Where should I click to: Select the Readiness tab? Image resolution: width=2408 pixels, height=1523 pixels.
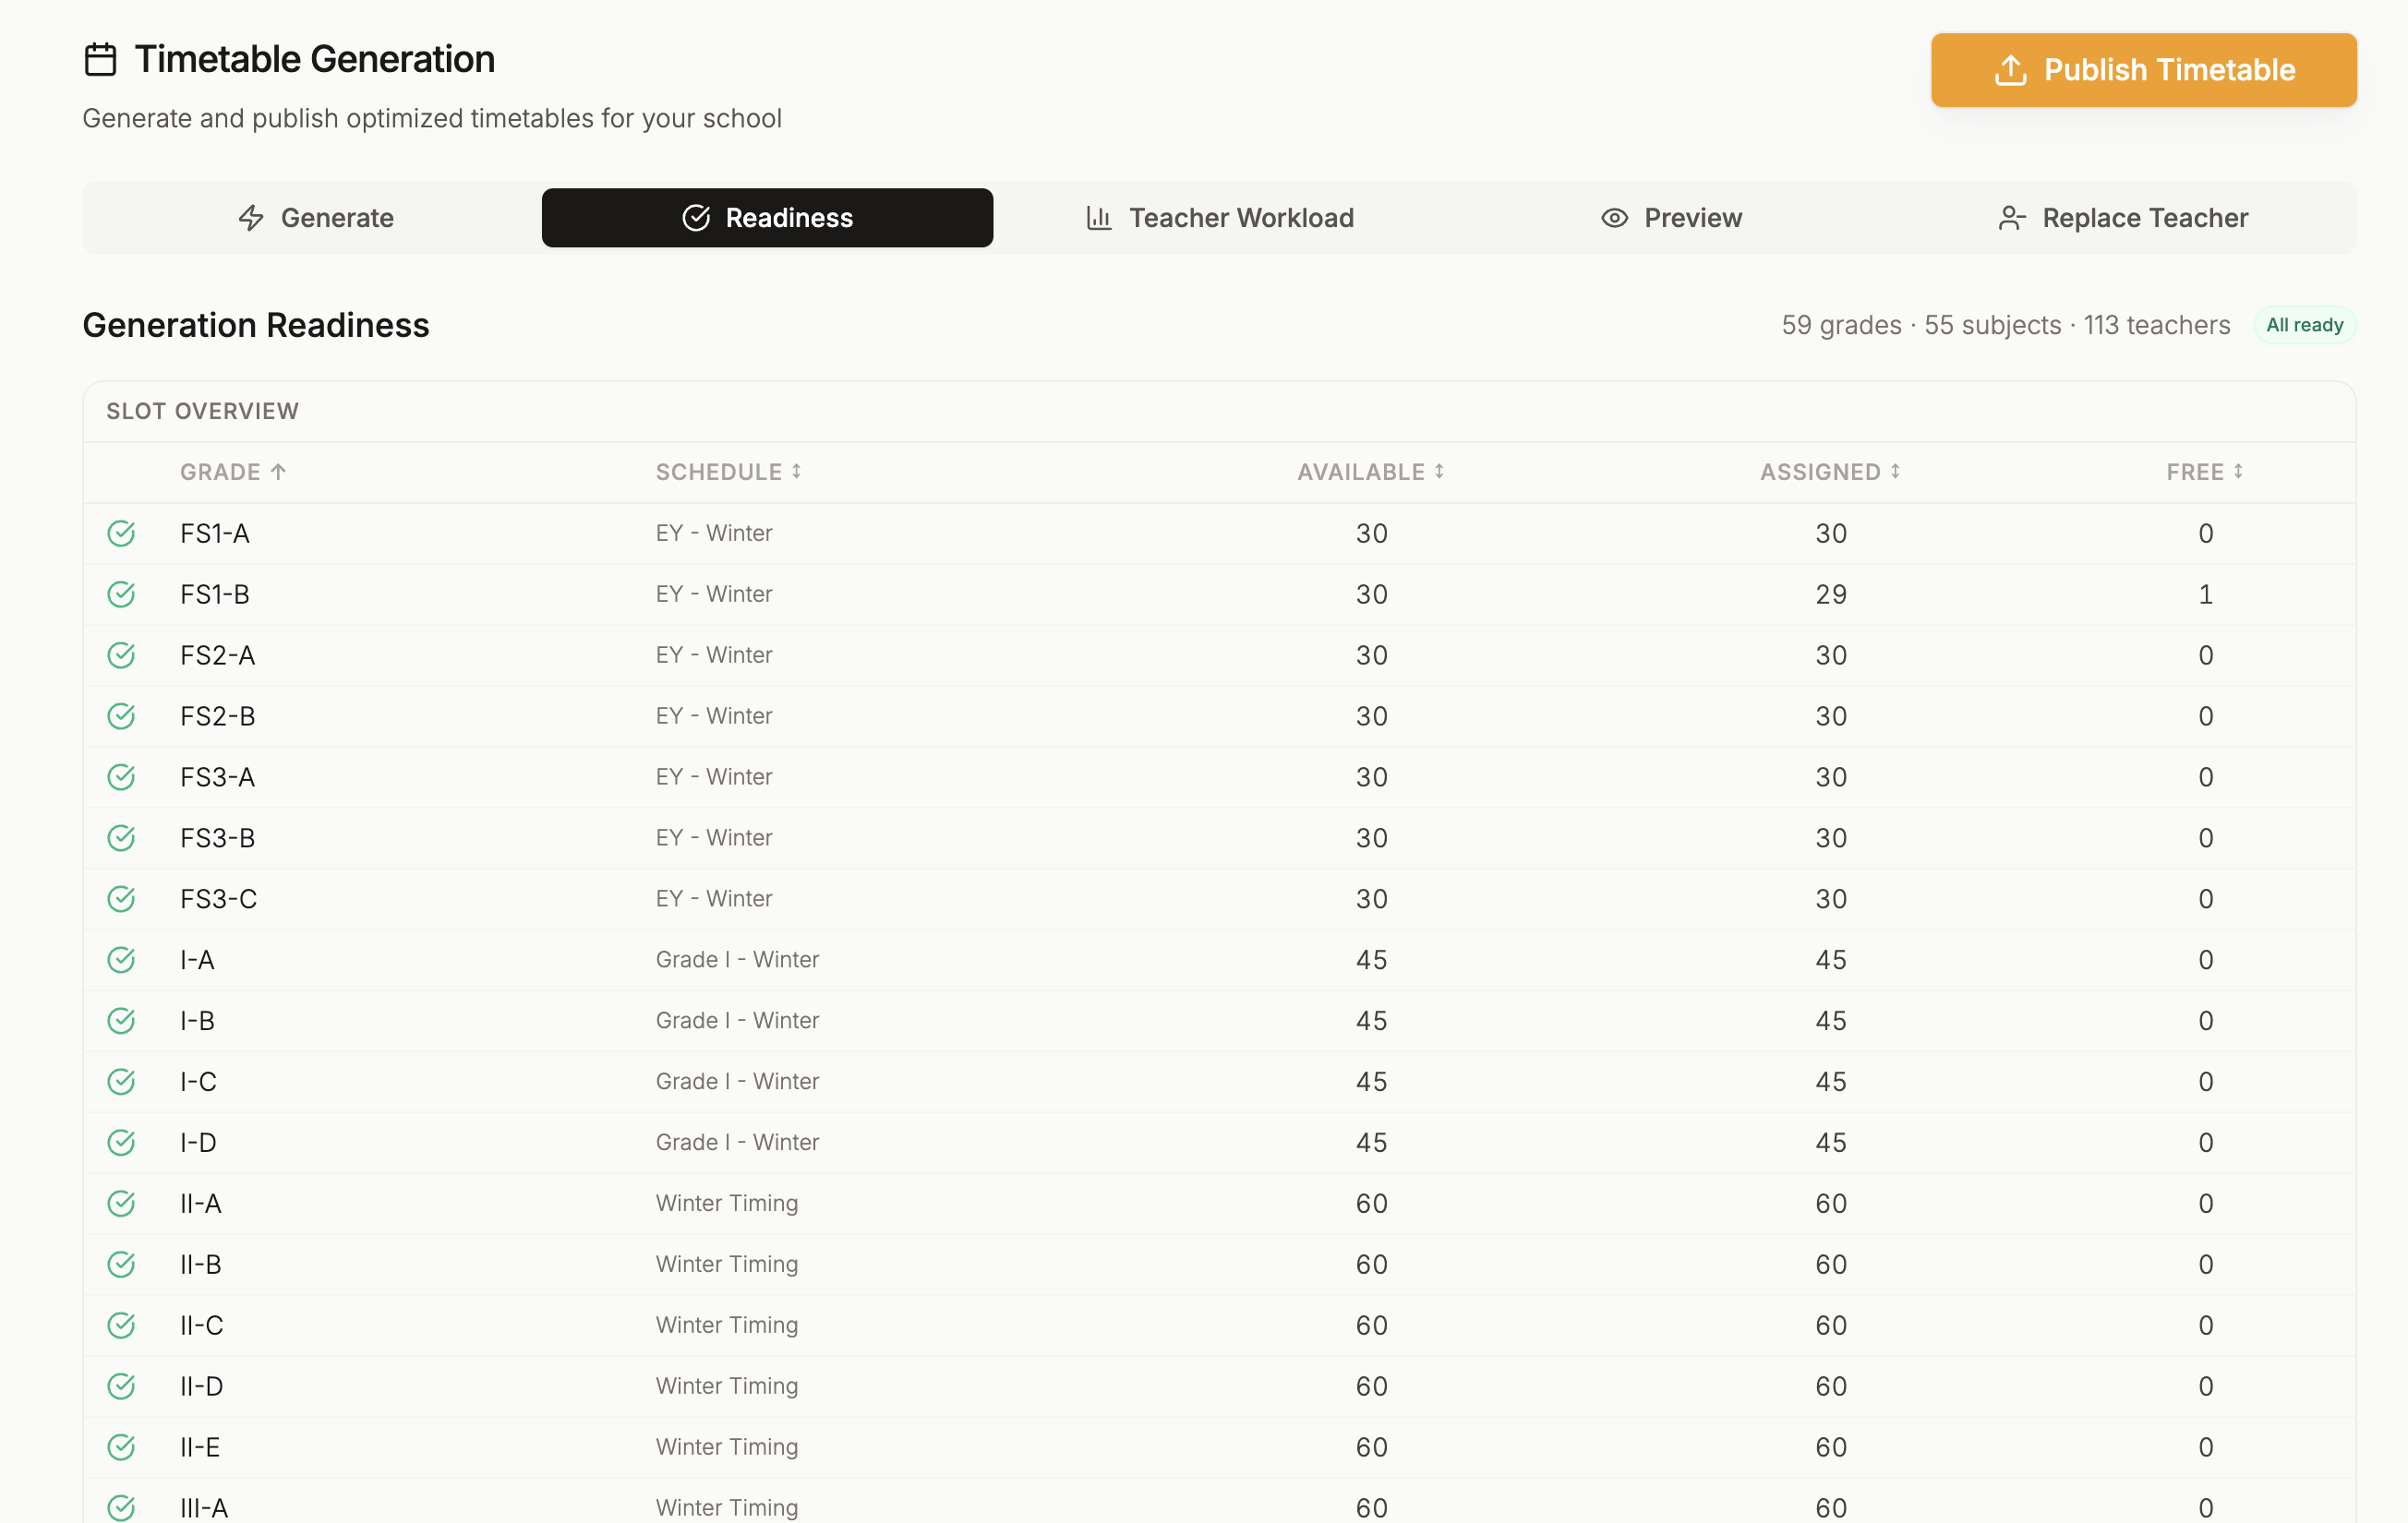coord(767,218)
